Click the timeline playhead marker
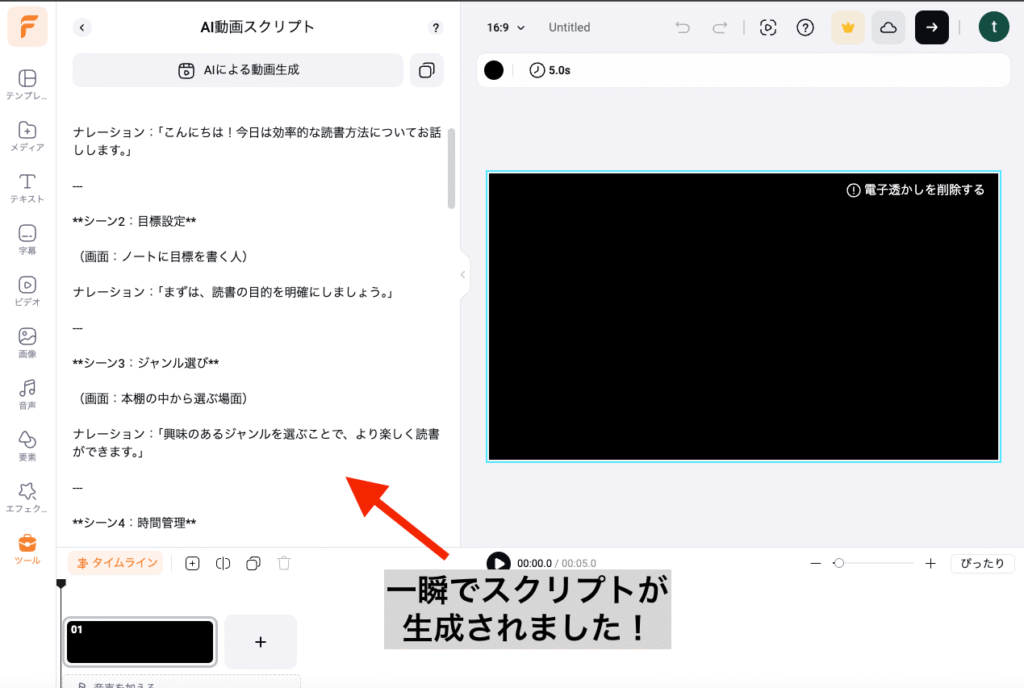The width and height of the screenshot is (1024, 688). pos(61,583)
